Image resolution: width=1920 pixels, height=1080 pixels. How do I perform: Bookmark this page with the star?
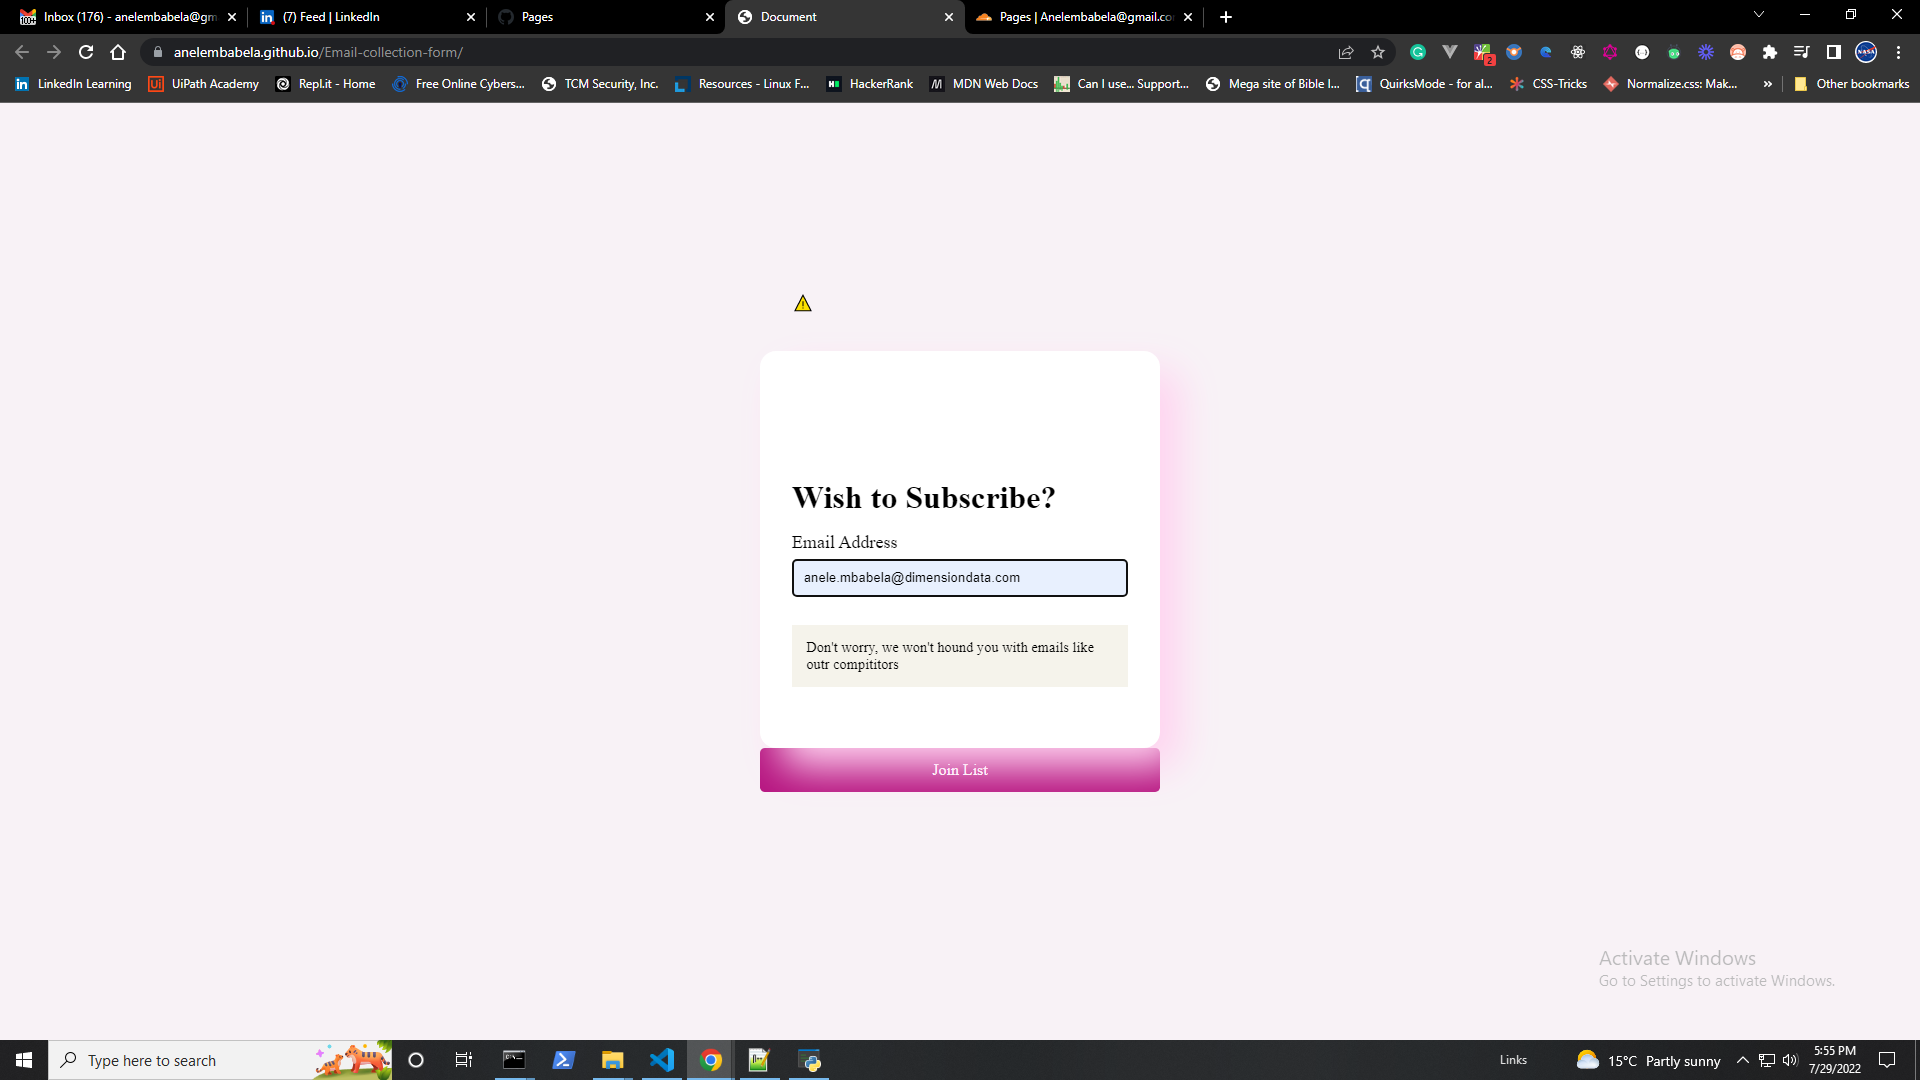1378,52
